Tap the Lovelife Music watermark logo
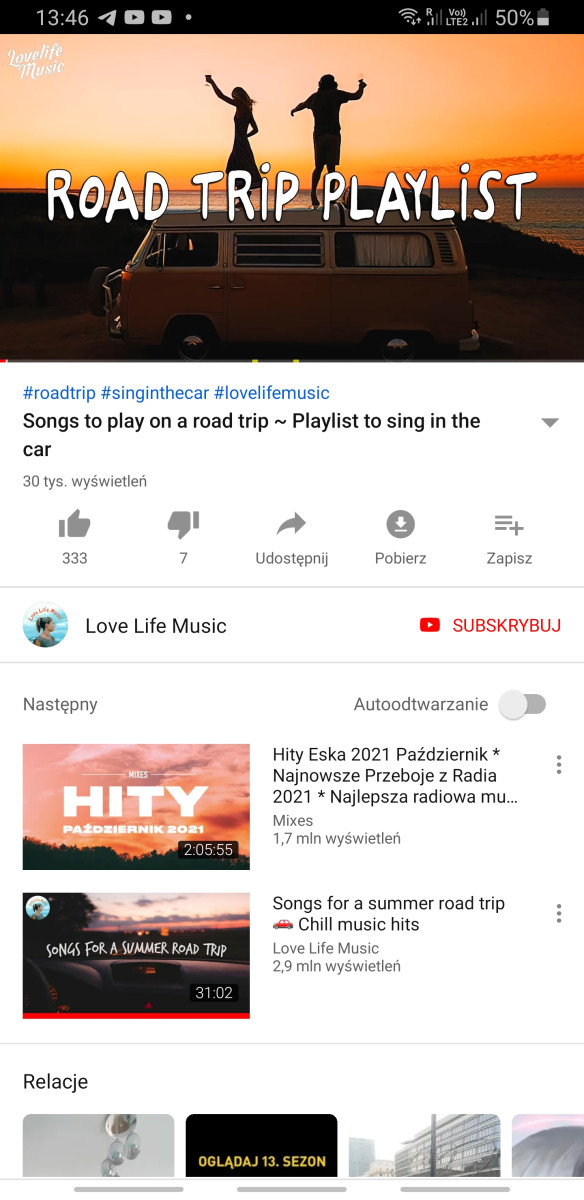 pyautogui.click(x=35, y=61)
